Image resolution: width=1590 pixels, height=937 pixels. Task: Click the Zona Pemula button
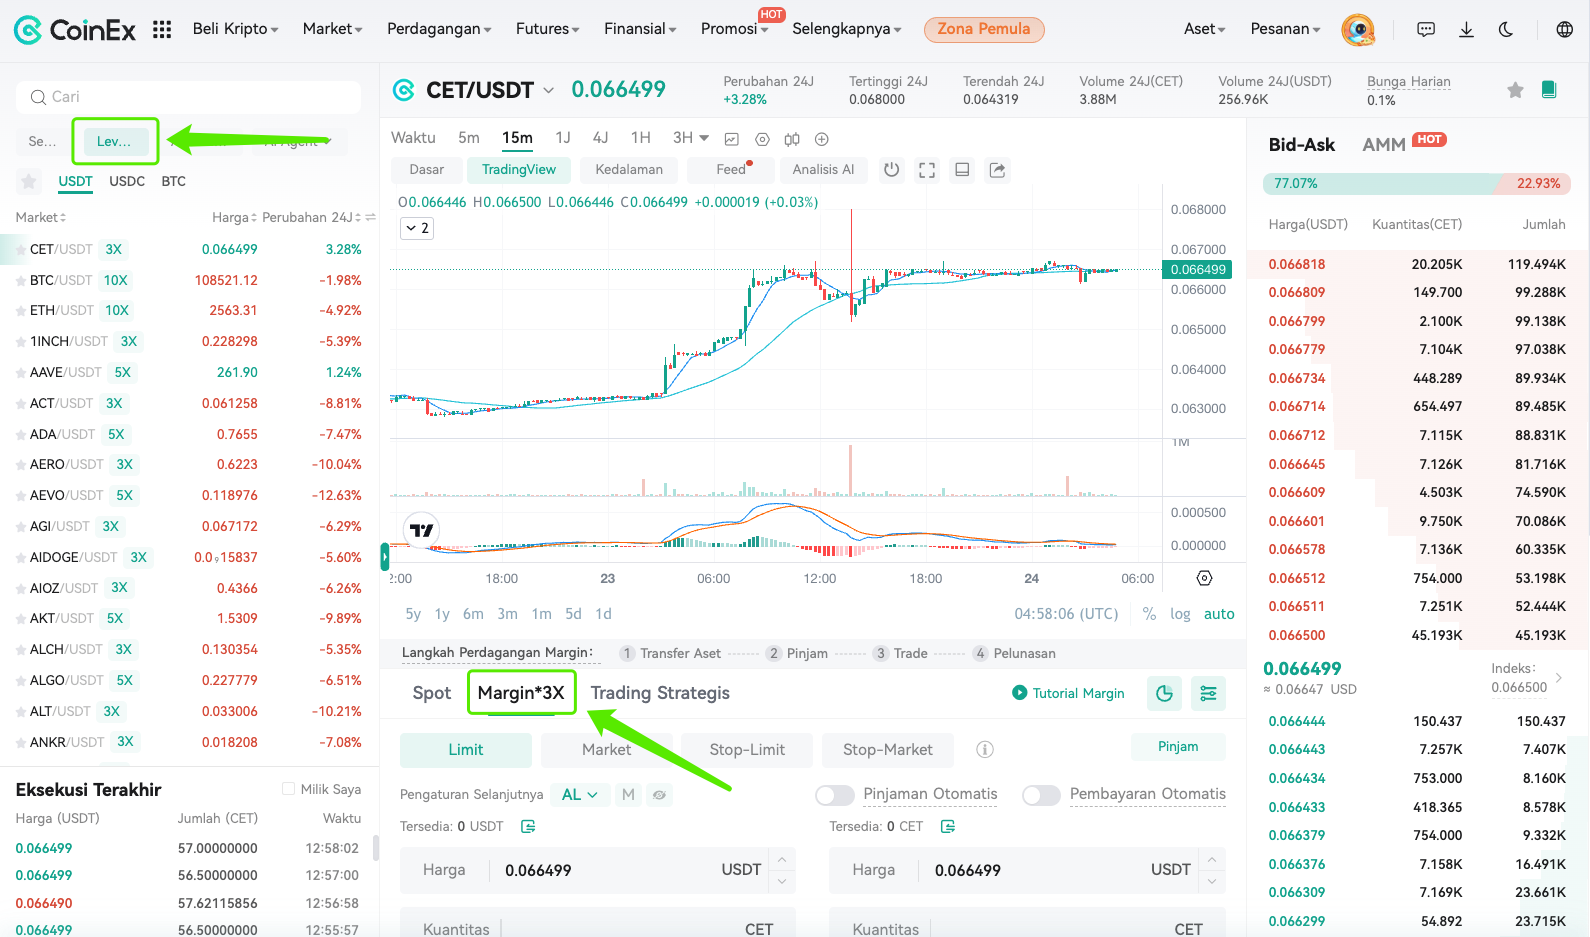point(984,29)
